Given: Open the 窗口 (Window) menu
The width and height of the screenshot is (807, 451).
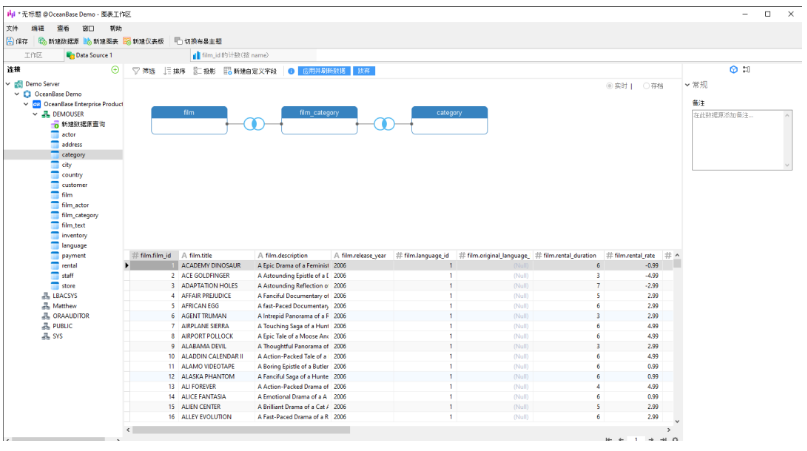Looking at the screenshot, I should 89,28.
